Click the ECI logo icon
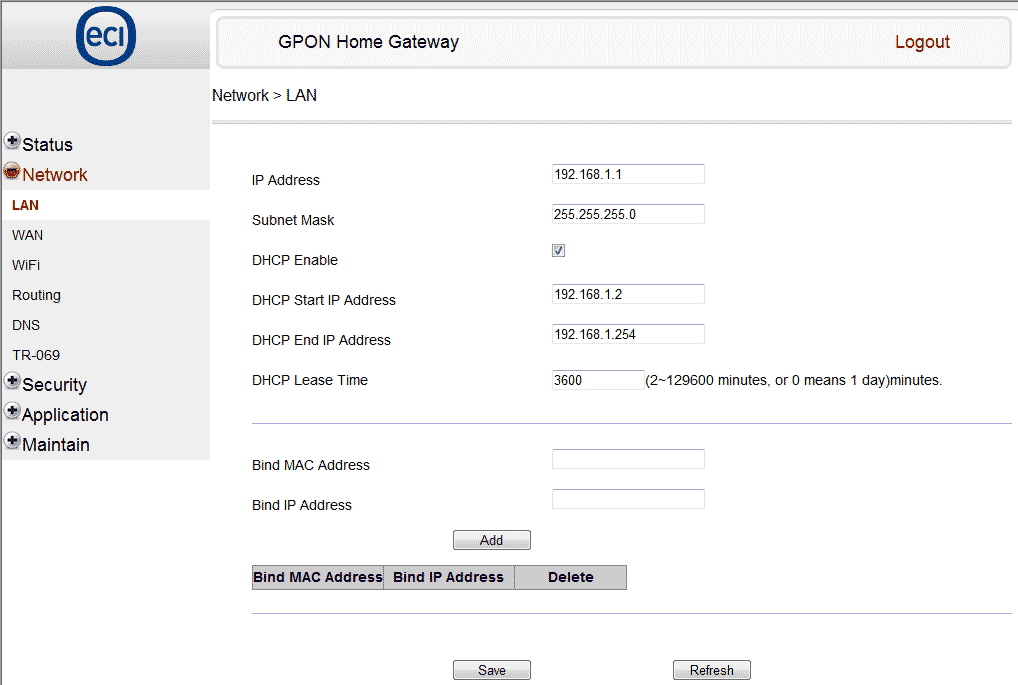Screen dimensions: 1018x685 [106, 36]
